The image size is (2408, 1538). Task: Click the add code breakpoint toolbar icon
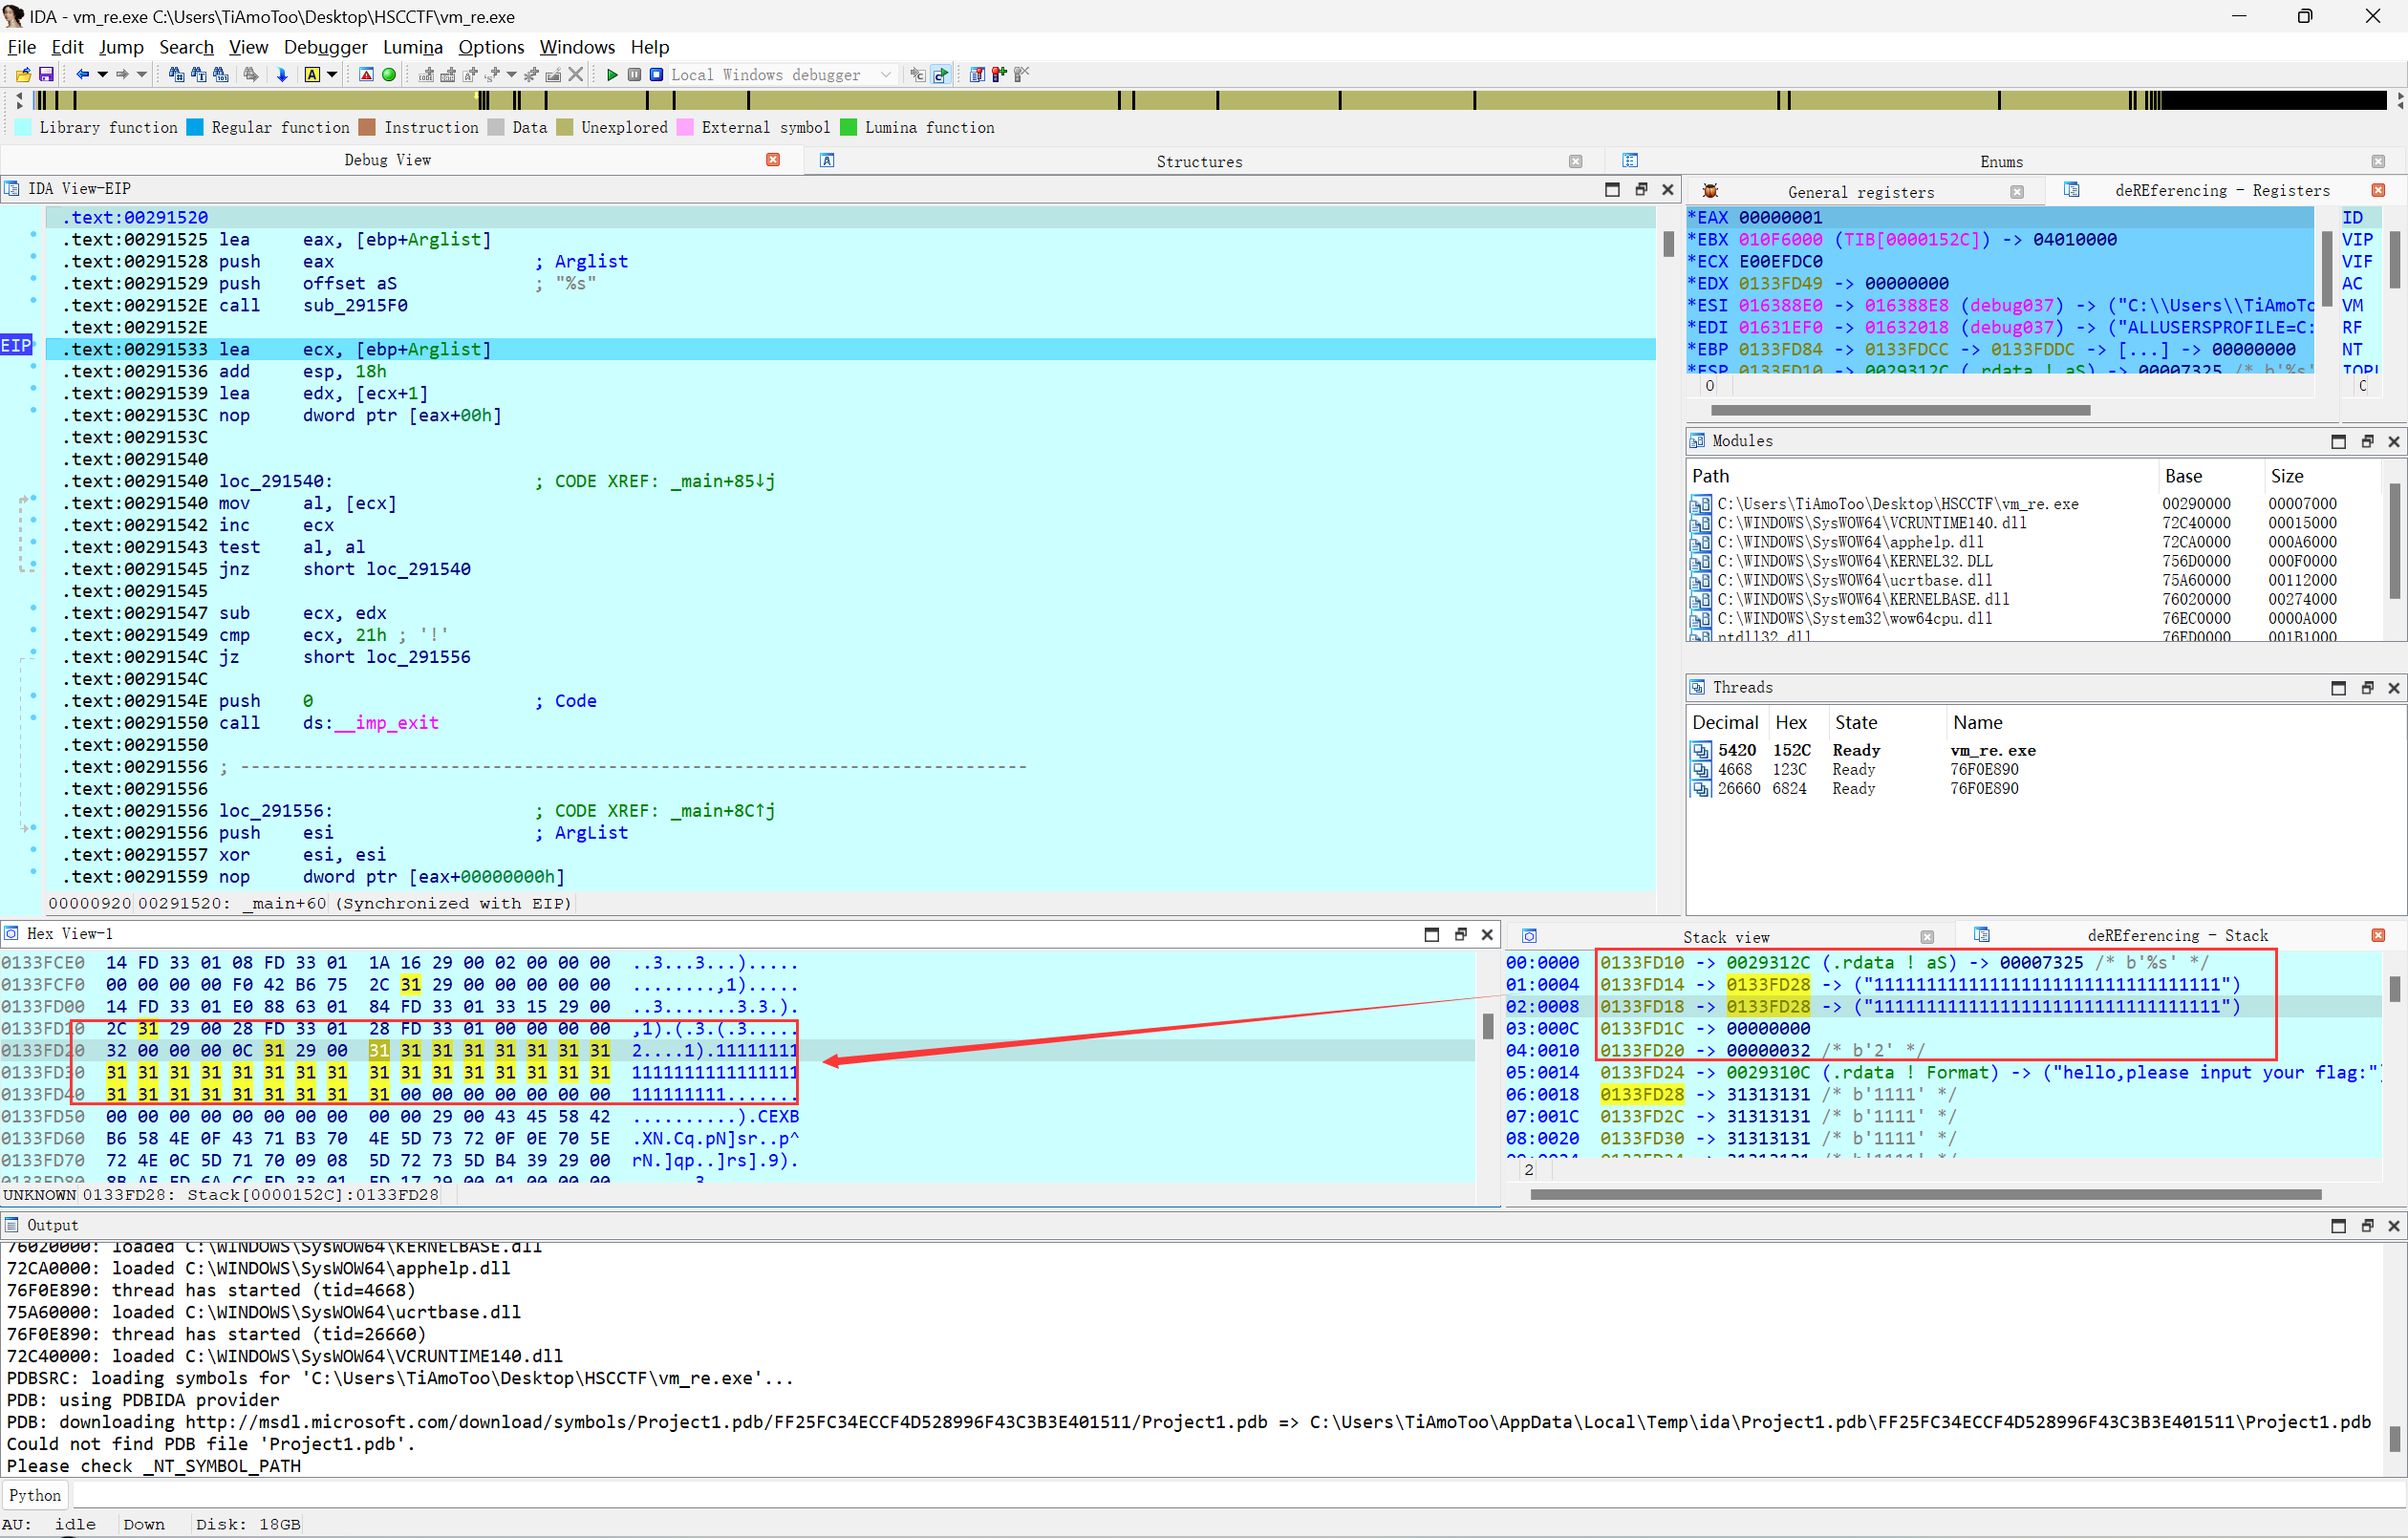tap(427, 75)
